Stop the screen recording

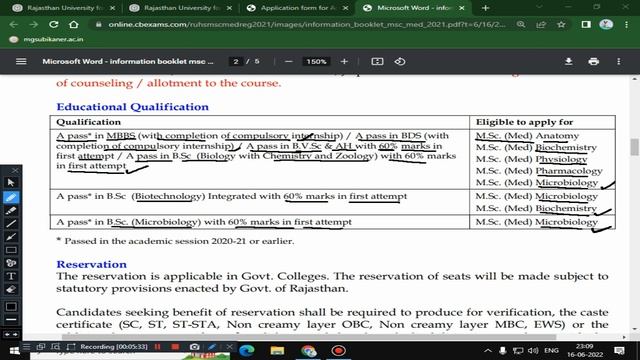pos(176,347)
